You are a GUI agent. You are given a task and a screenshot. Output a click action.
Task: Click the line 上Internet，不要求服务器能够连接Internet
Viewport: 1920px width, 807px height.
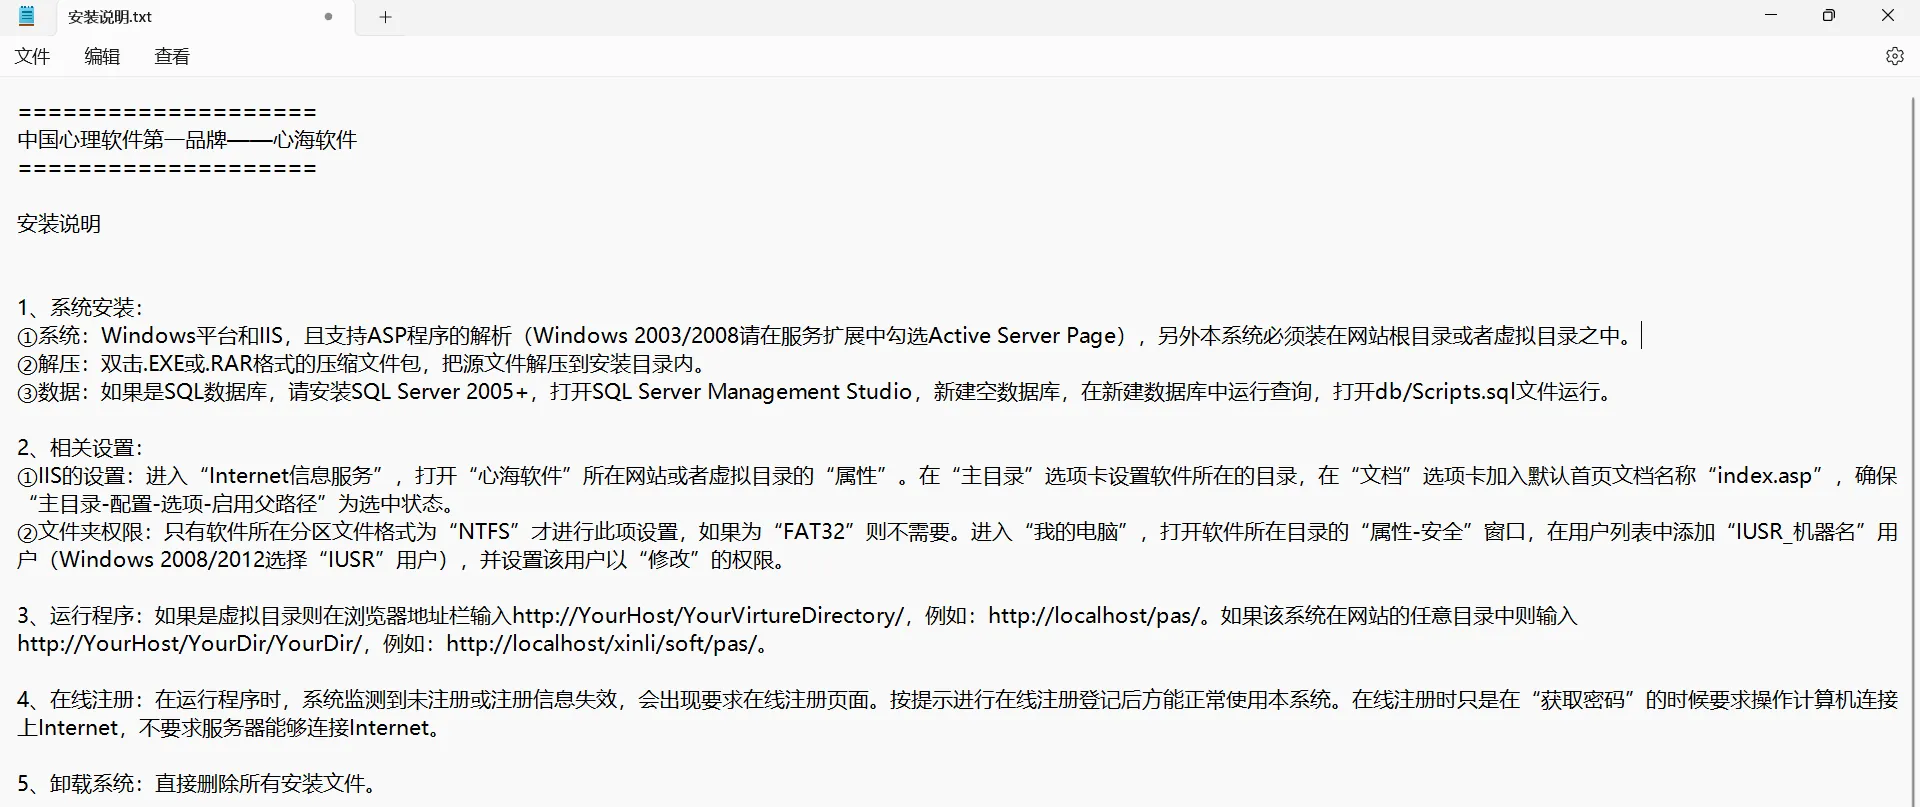[x=230, y=728]
